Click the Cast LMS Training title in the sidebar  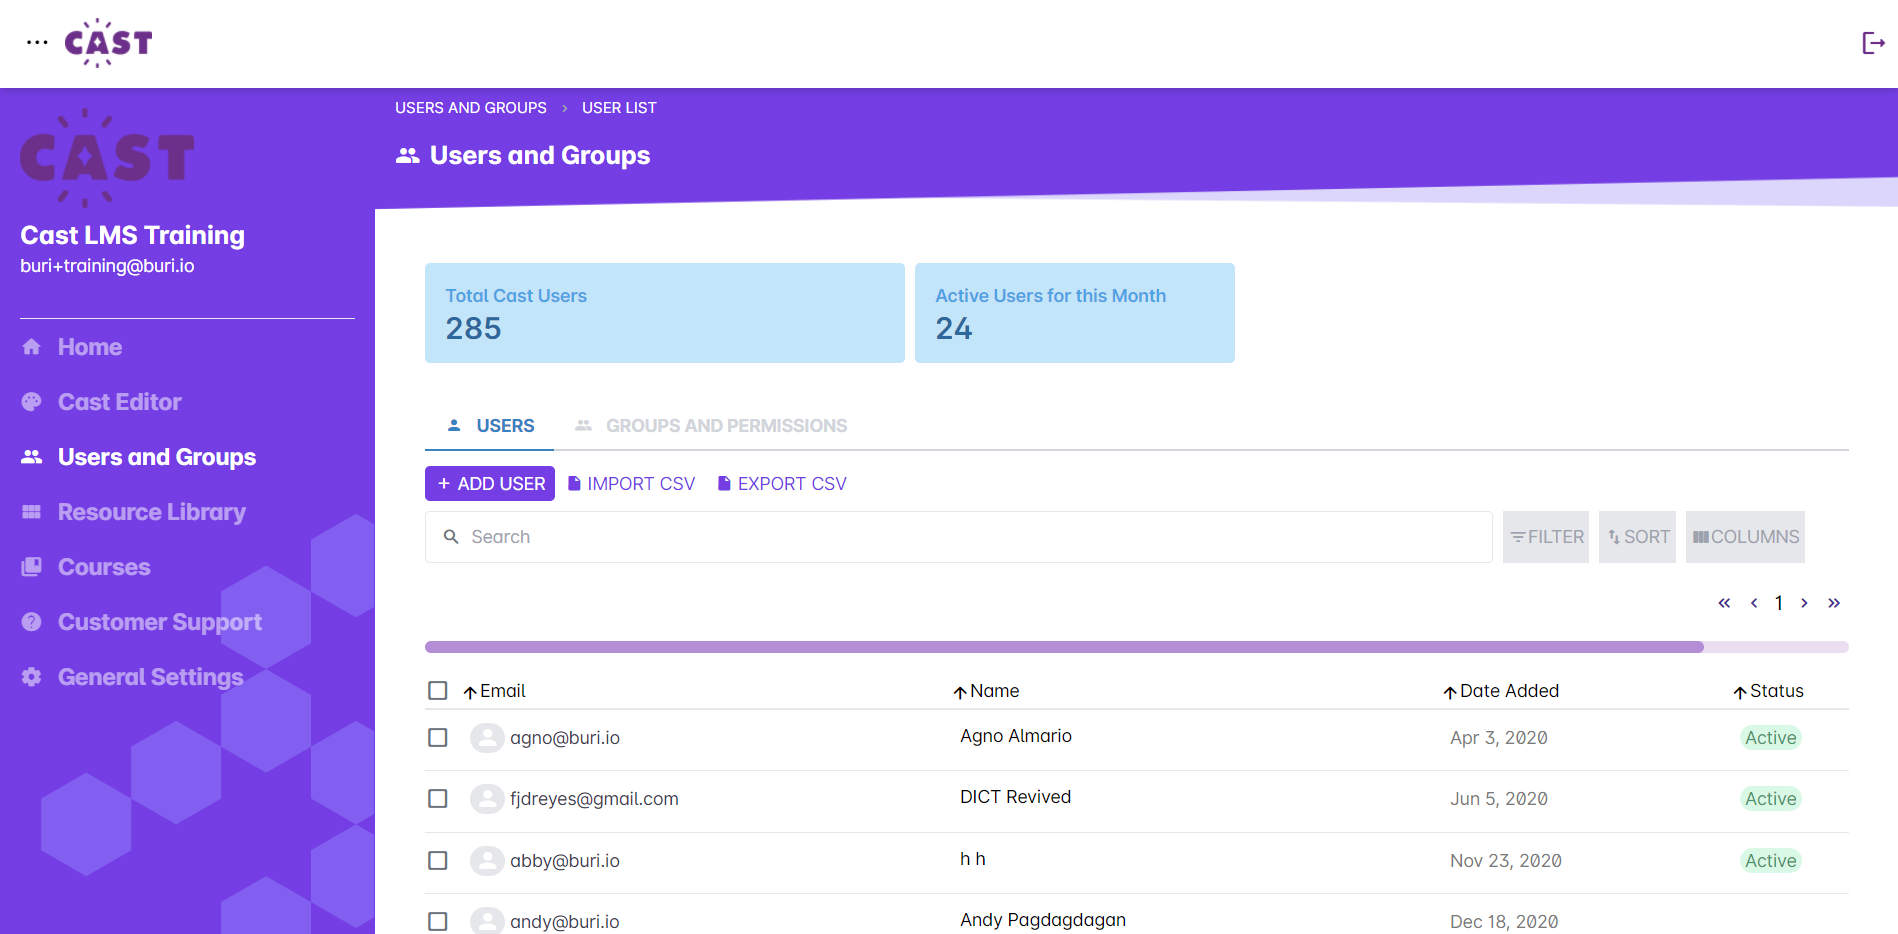(132, 235)
